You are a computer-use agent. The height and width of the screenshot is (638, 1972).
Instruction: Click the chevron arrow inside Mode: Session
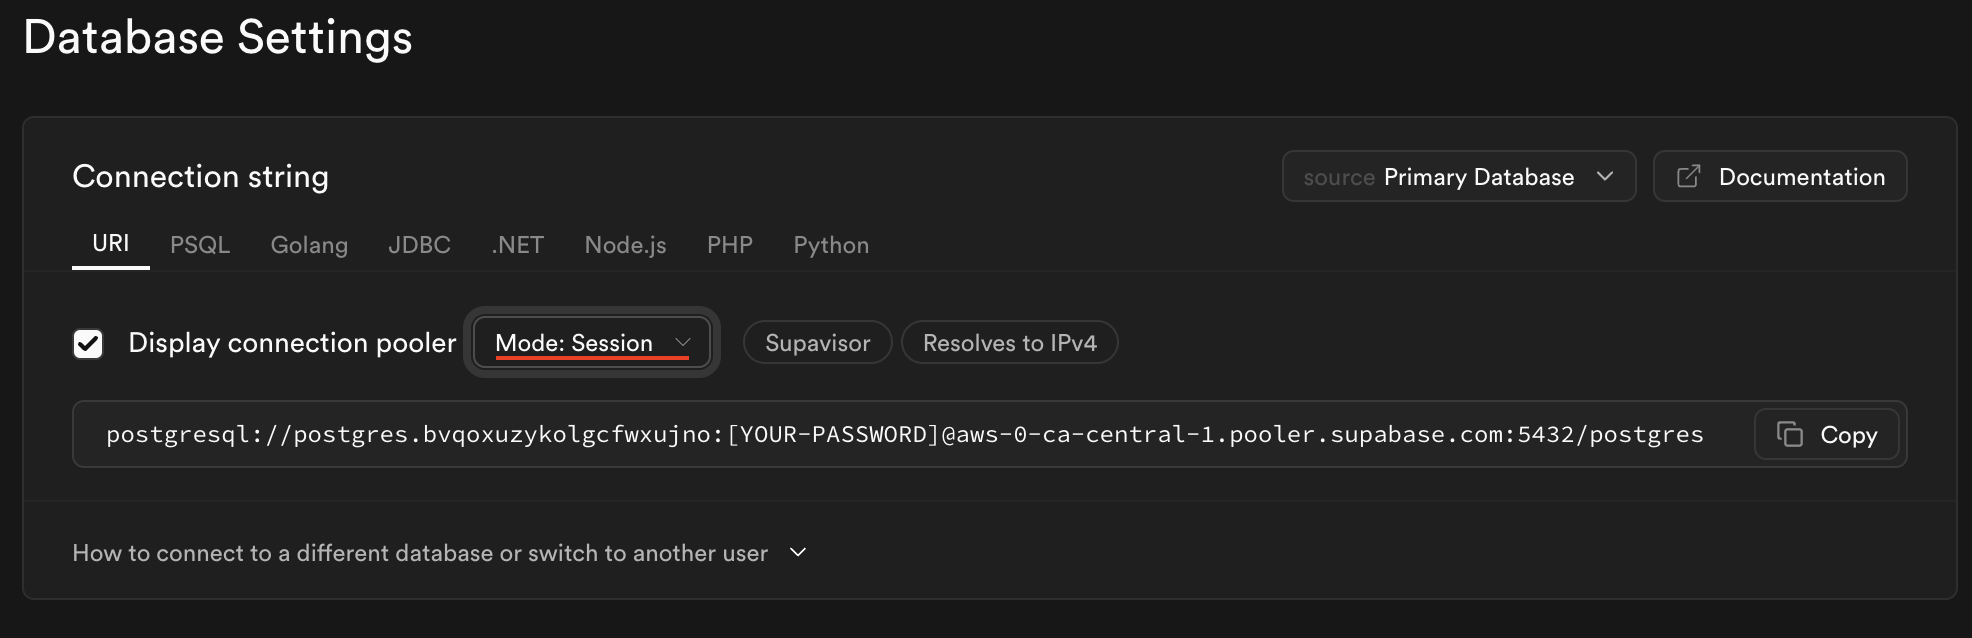click(x=683, y=343)
